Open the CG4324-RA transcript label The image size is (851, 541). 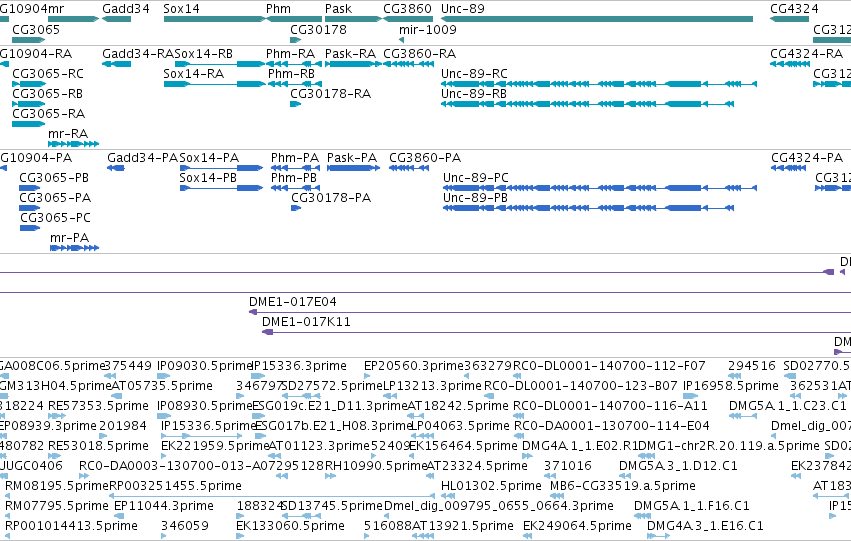(x=806, y=53)
